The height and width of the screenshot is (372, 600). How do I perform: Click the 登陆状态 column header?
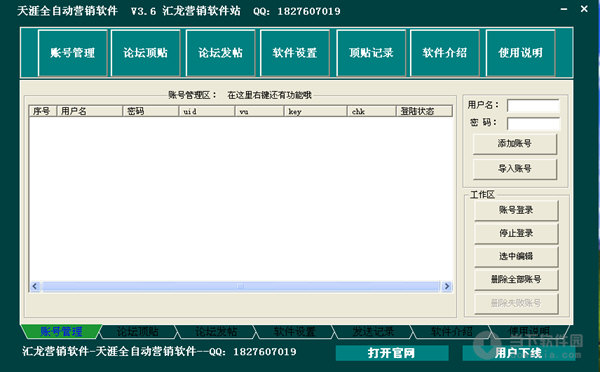(424, 111)
